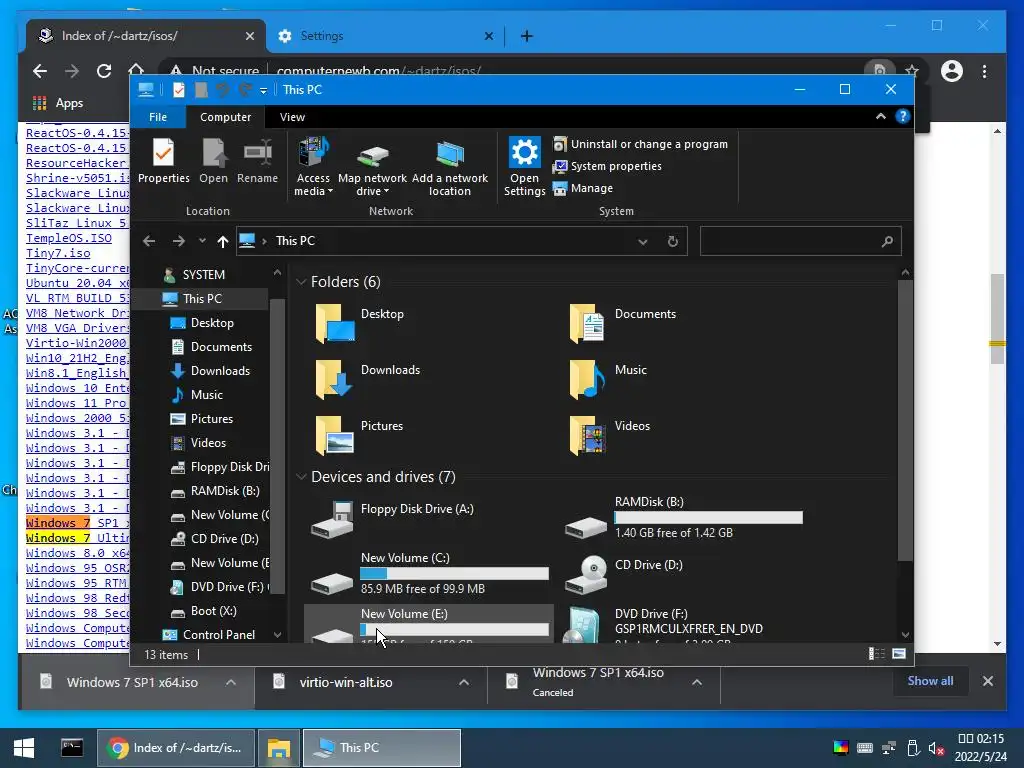Screen dimensions: 1024x768
Task: Select the RAMDisk (B:) drive icon
Action: click(x=586, y=526)
